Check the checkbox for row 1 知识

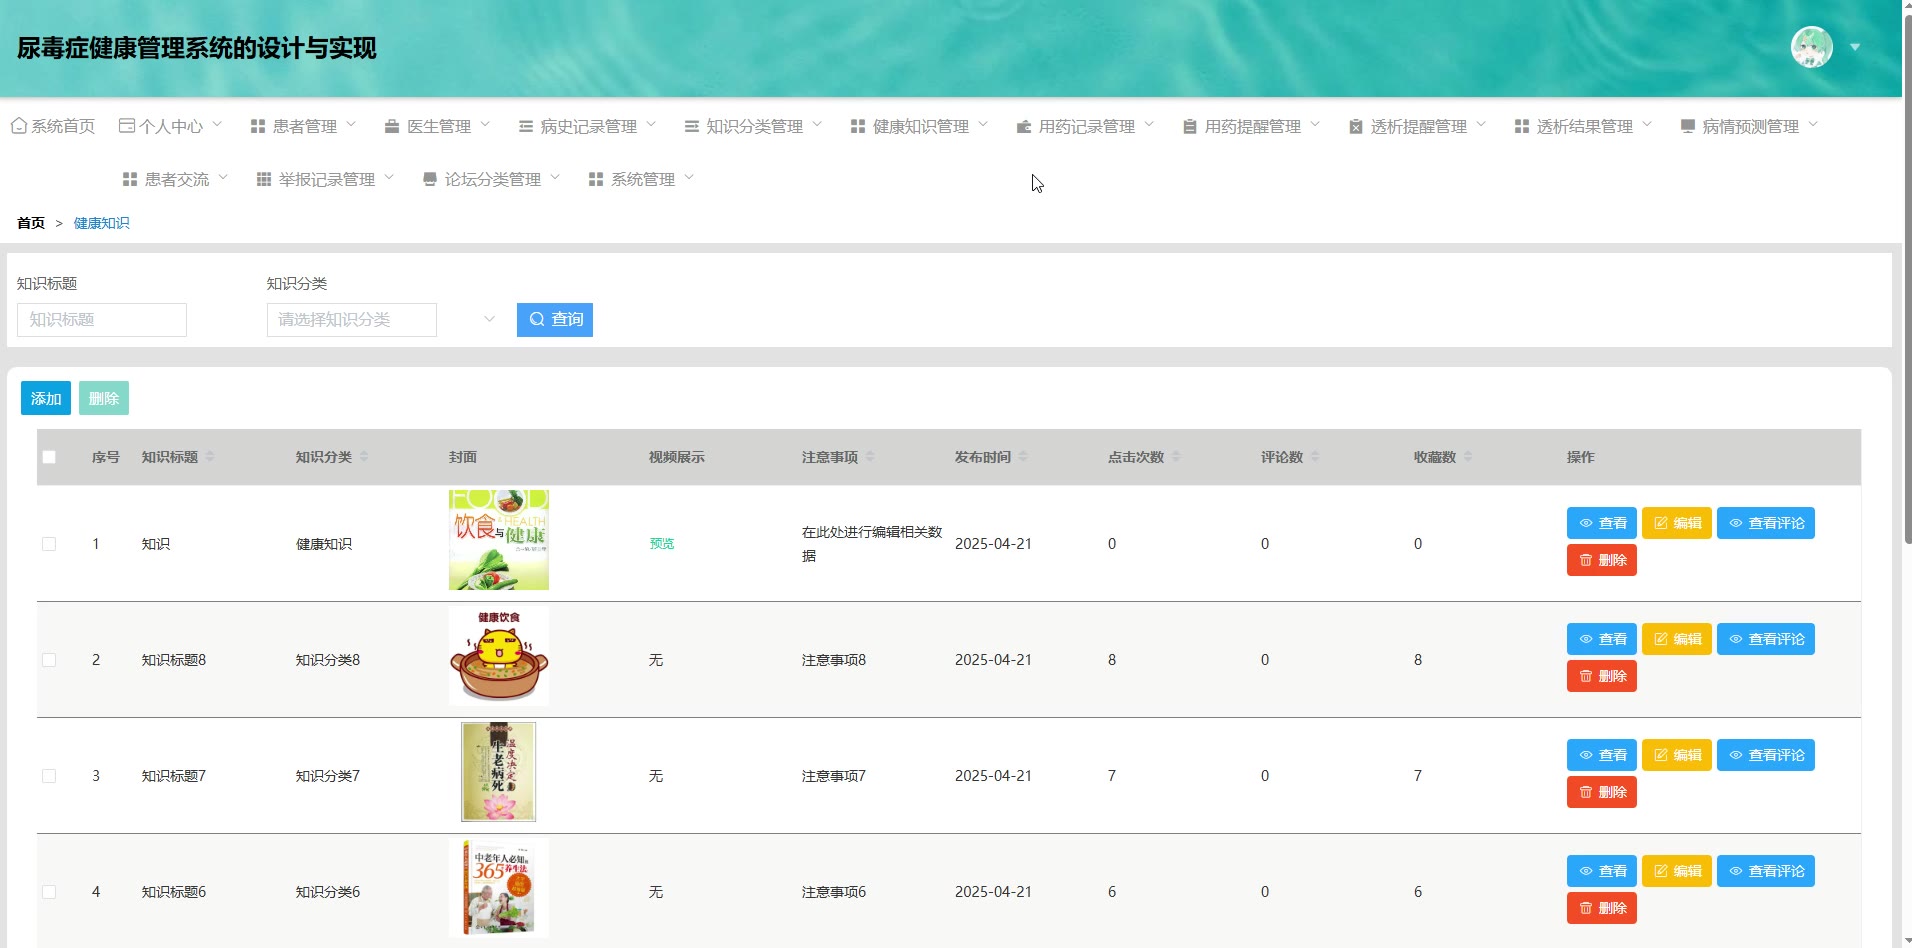click(x=49, y=544)
